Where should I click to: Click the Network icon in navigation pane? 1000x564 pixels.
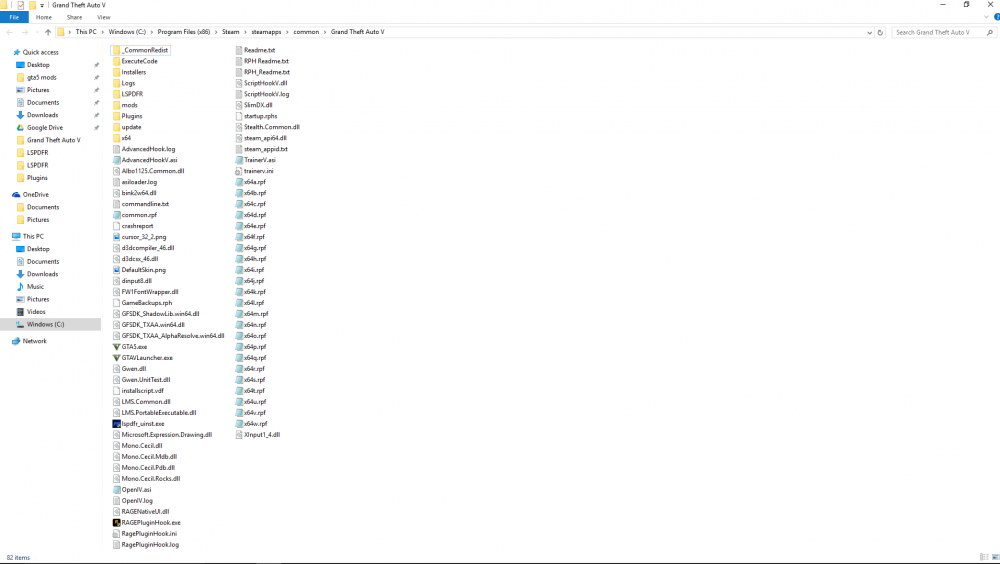click(16, 341)
